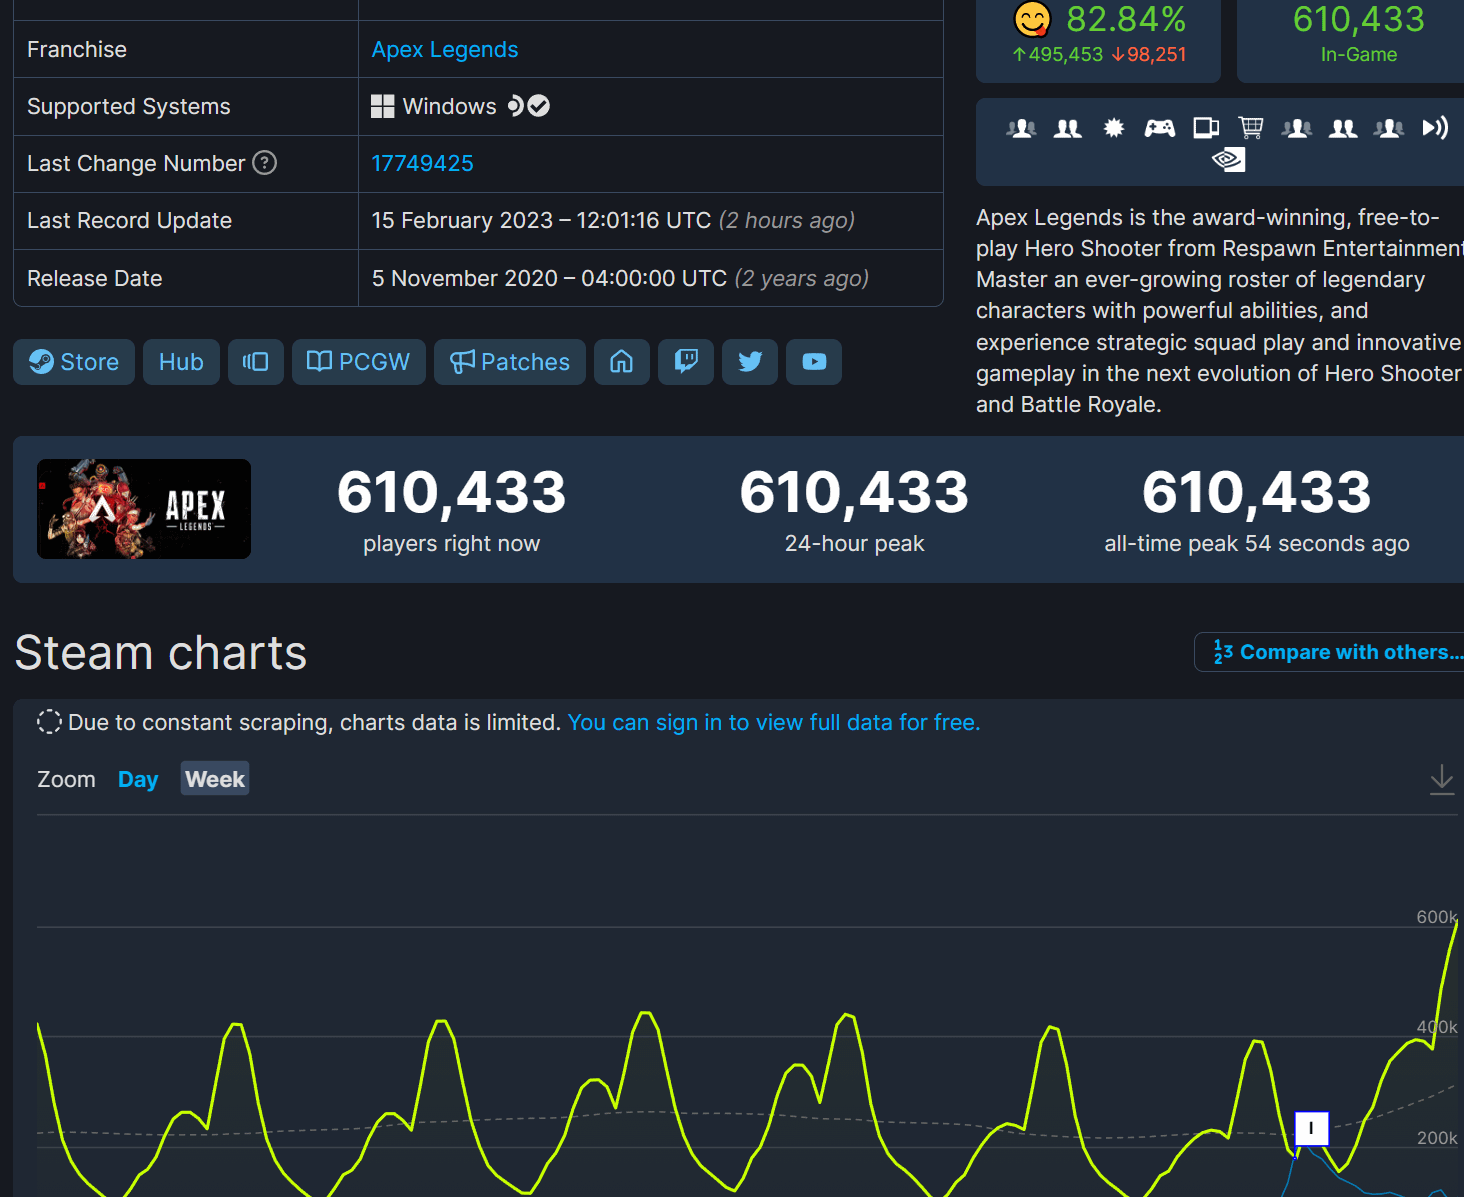This screenshot has width=1464, height=1197.
Task: Open the YouTube icon link
Action: click(x=814, y=362)
